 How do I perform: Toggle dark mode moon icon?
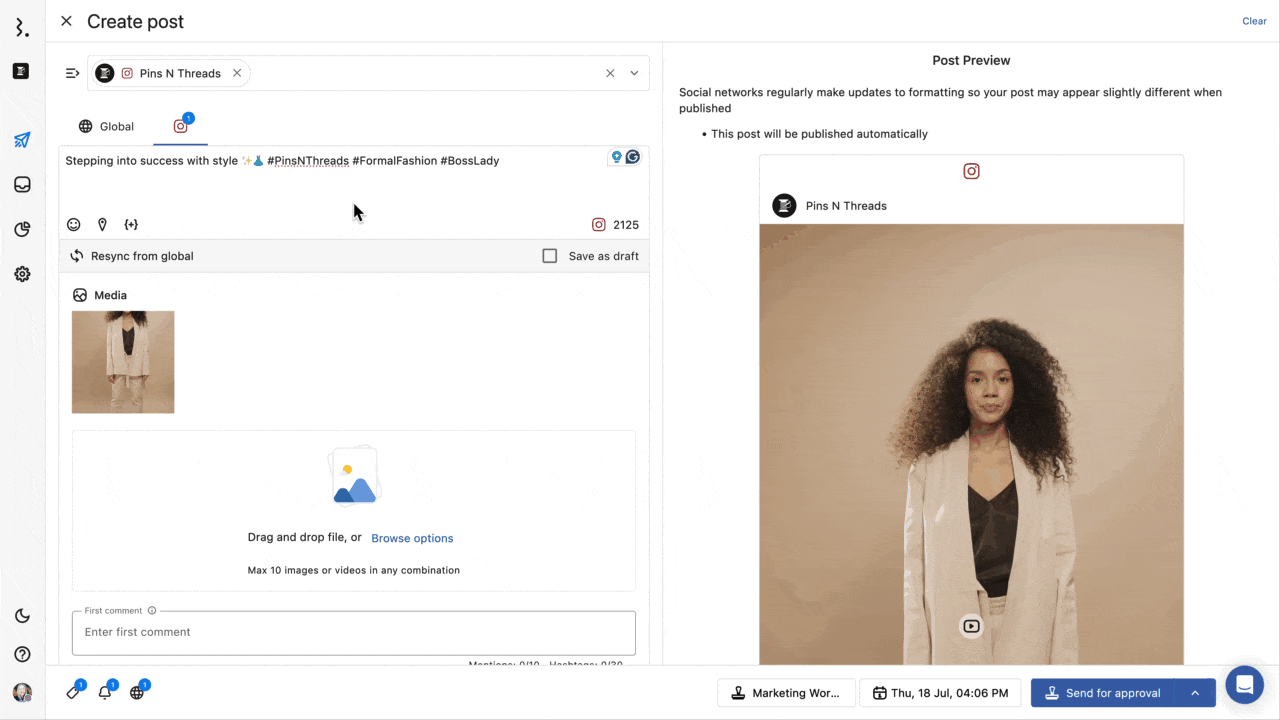22,616
